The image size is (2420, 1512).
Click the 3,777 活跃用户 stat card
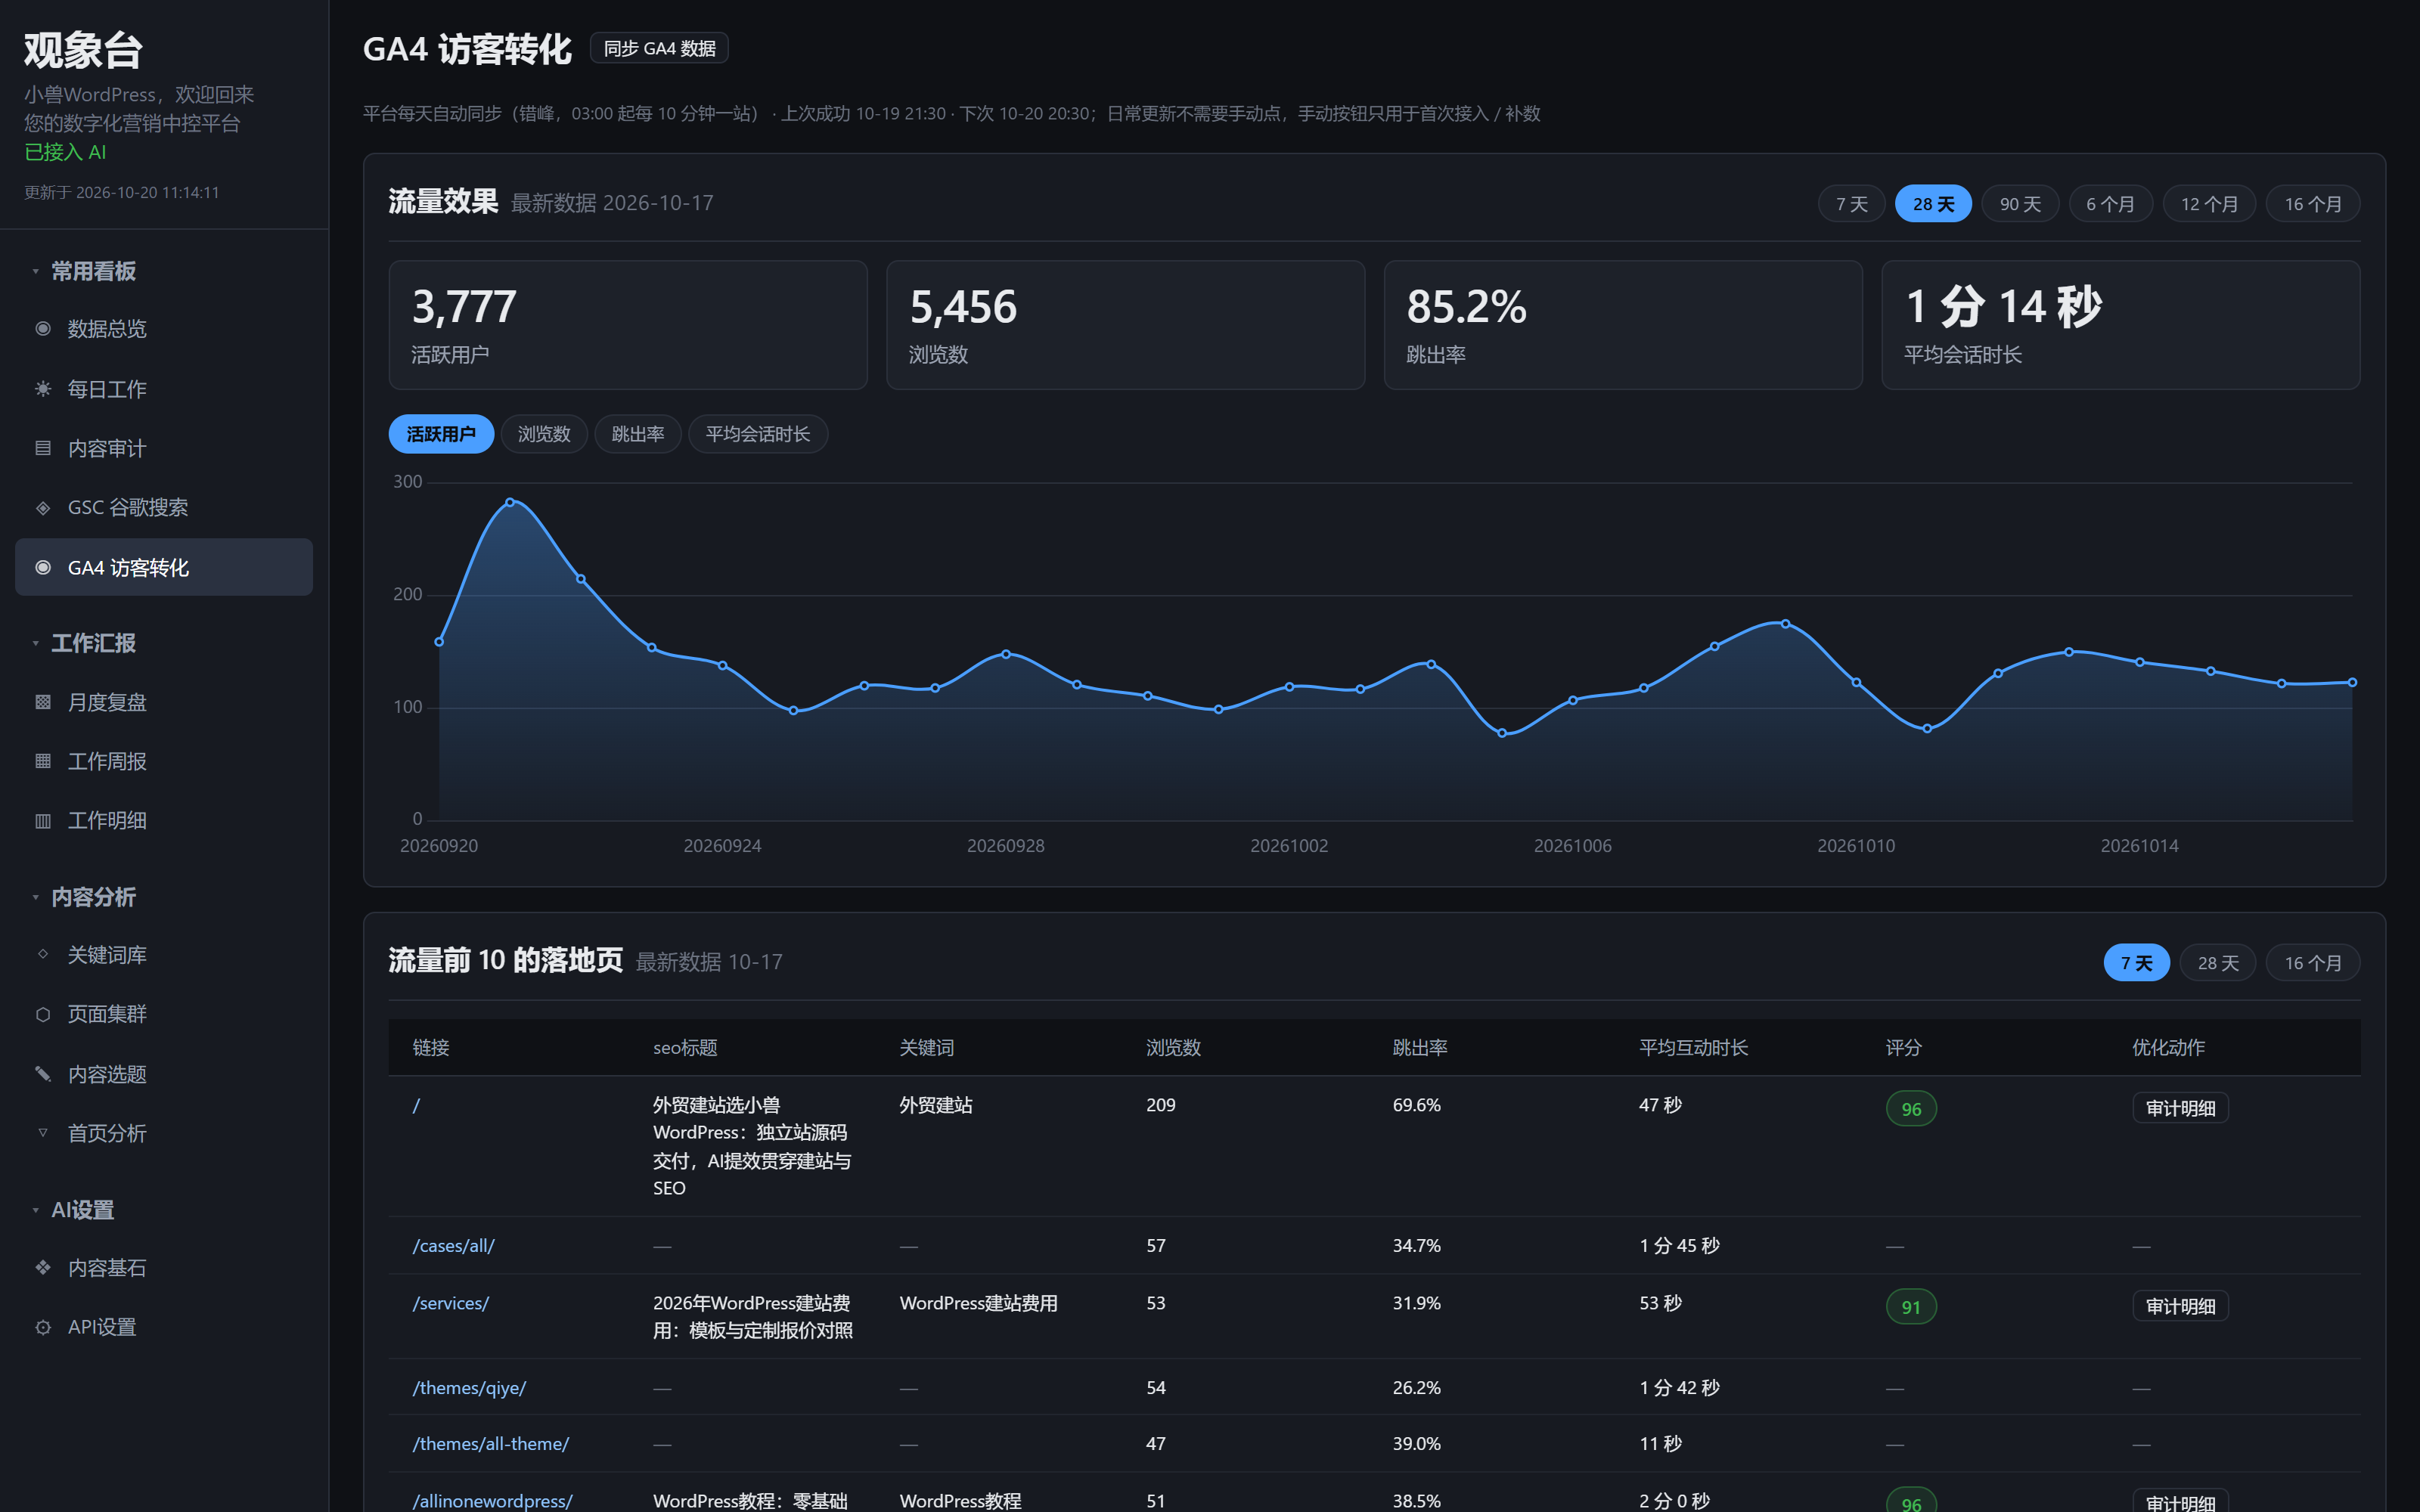point(628,325)
